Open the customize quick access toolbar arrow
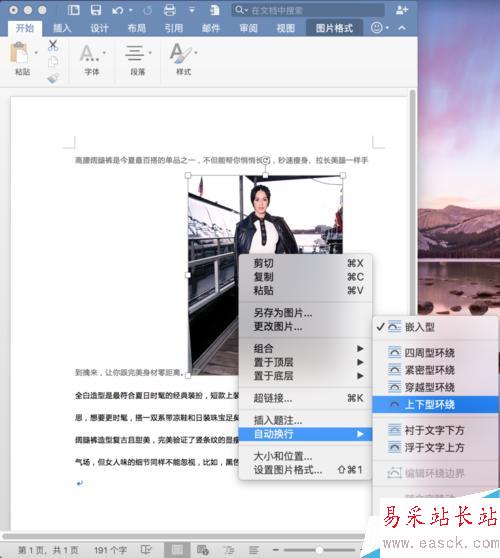The image size is (500, 558). point(192,10)
